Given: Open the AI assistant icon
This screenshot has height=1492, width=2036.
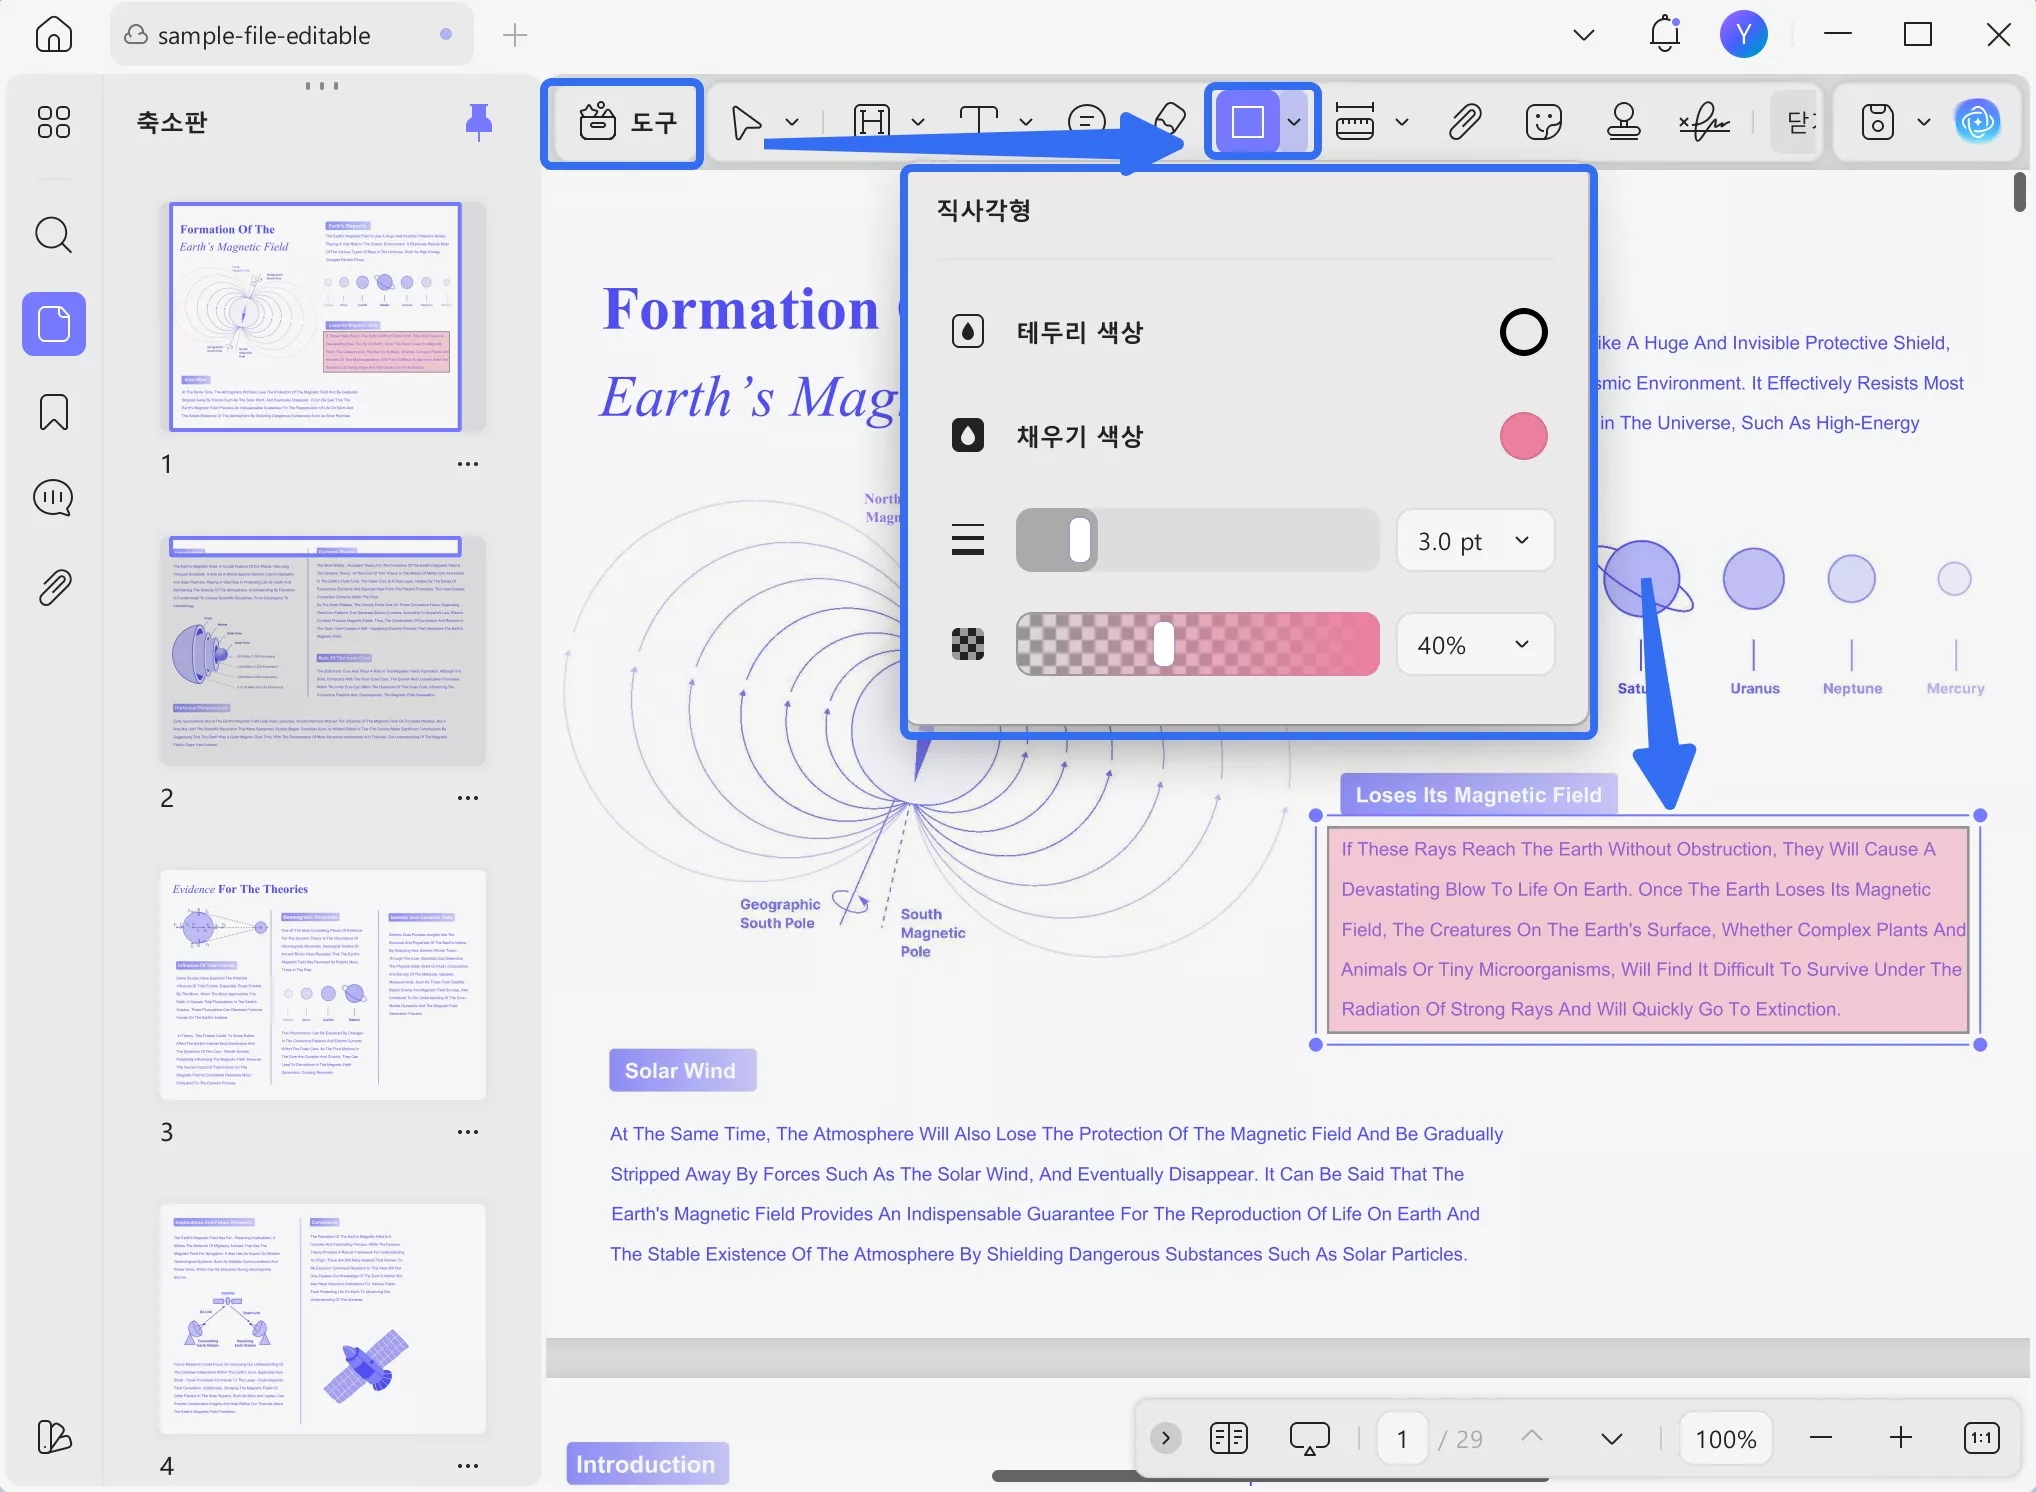Looking at the screenshot, I should pos(1977,122).
